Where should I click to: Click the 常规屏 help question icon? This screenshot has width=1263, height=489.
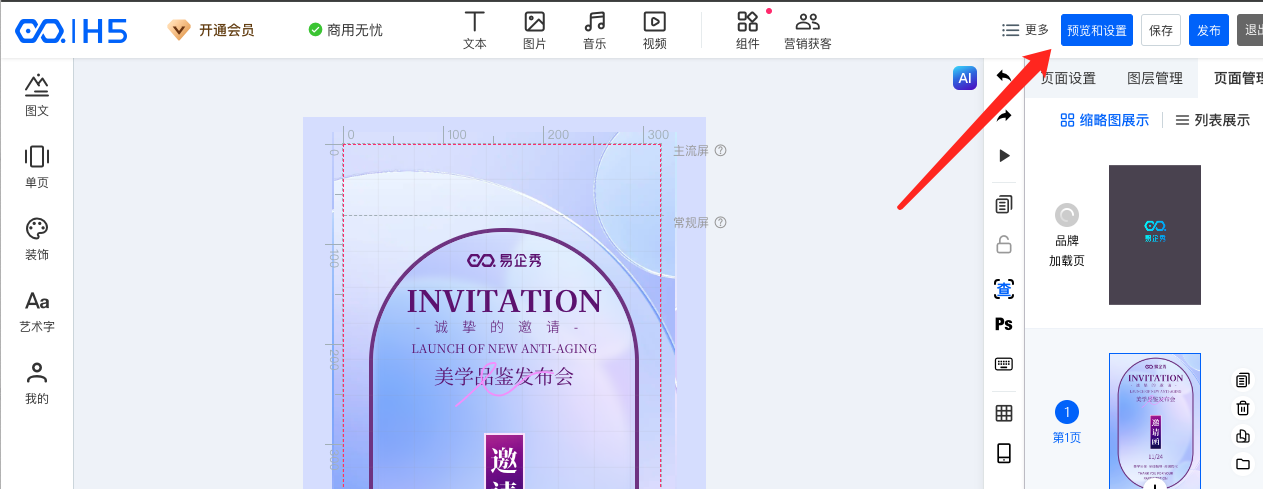tap(720, 223)
